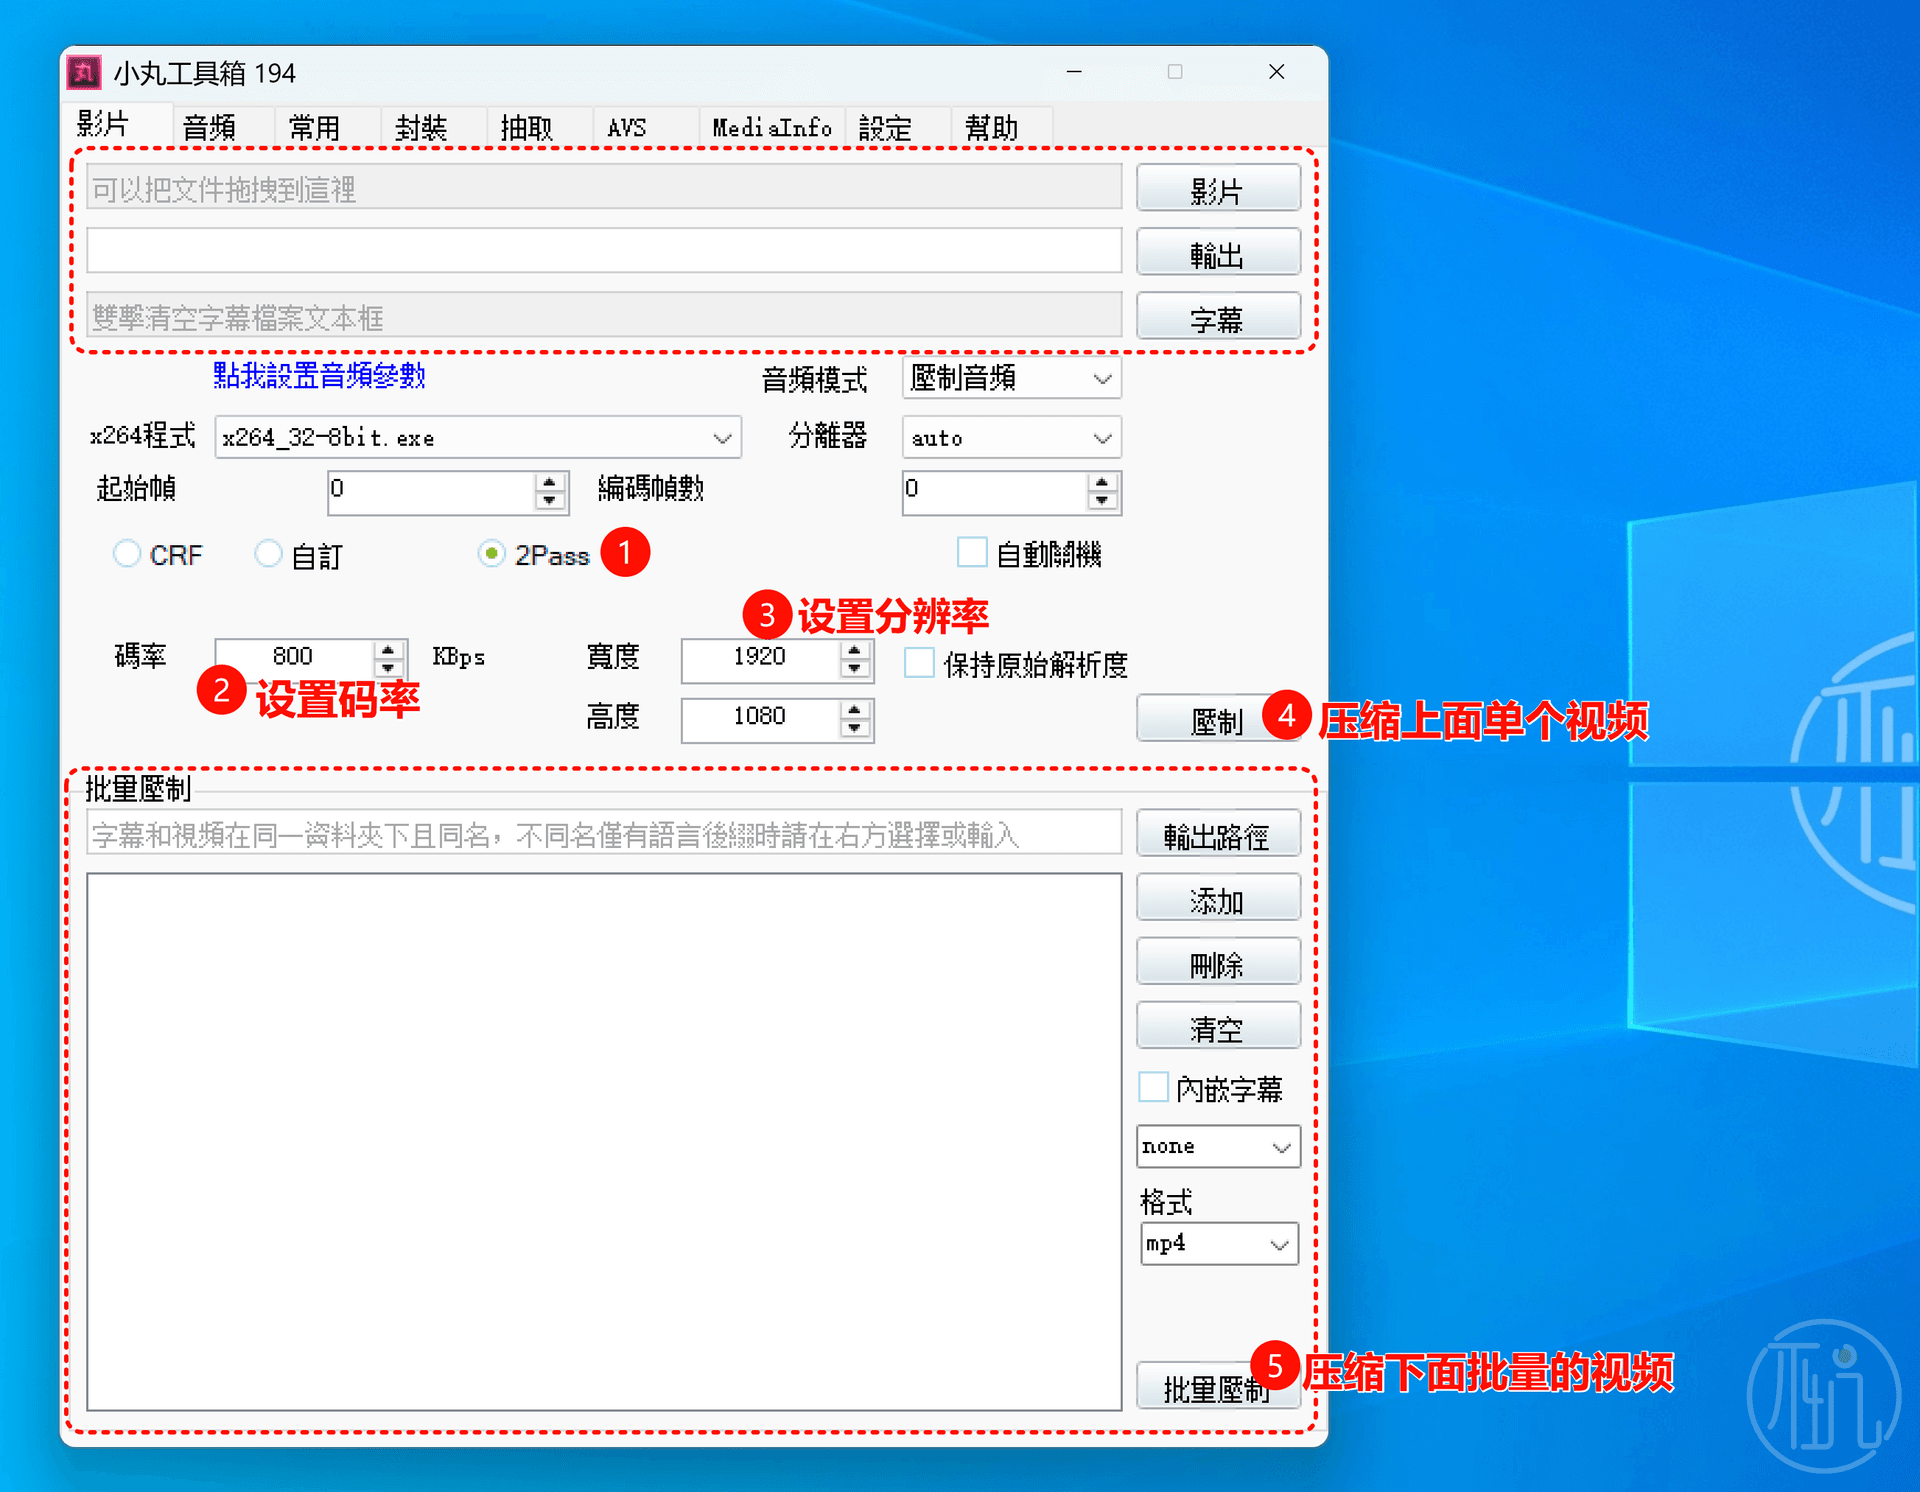
Task: Open the MediaInfo tab
Action: click(x=771, y=127)
